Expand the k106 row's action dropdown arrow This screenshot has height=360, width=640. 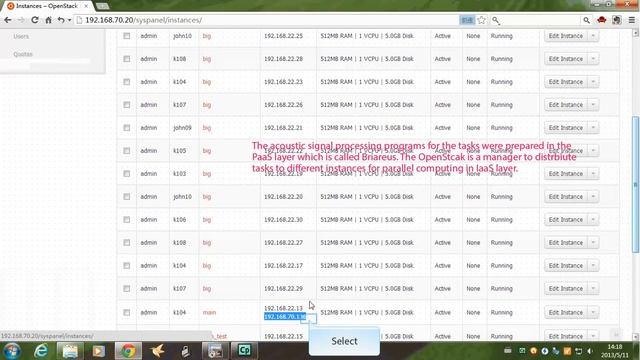[593, 220]
